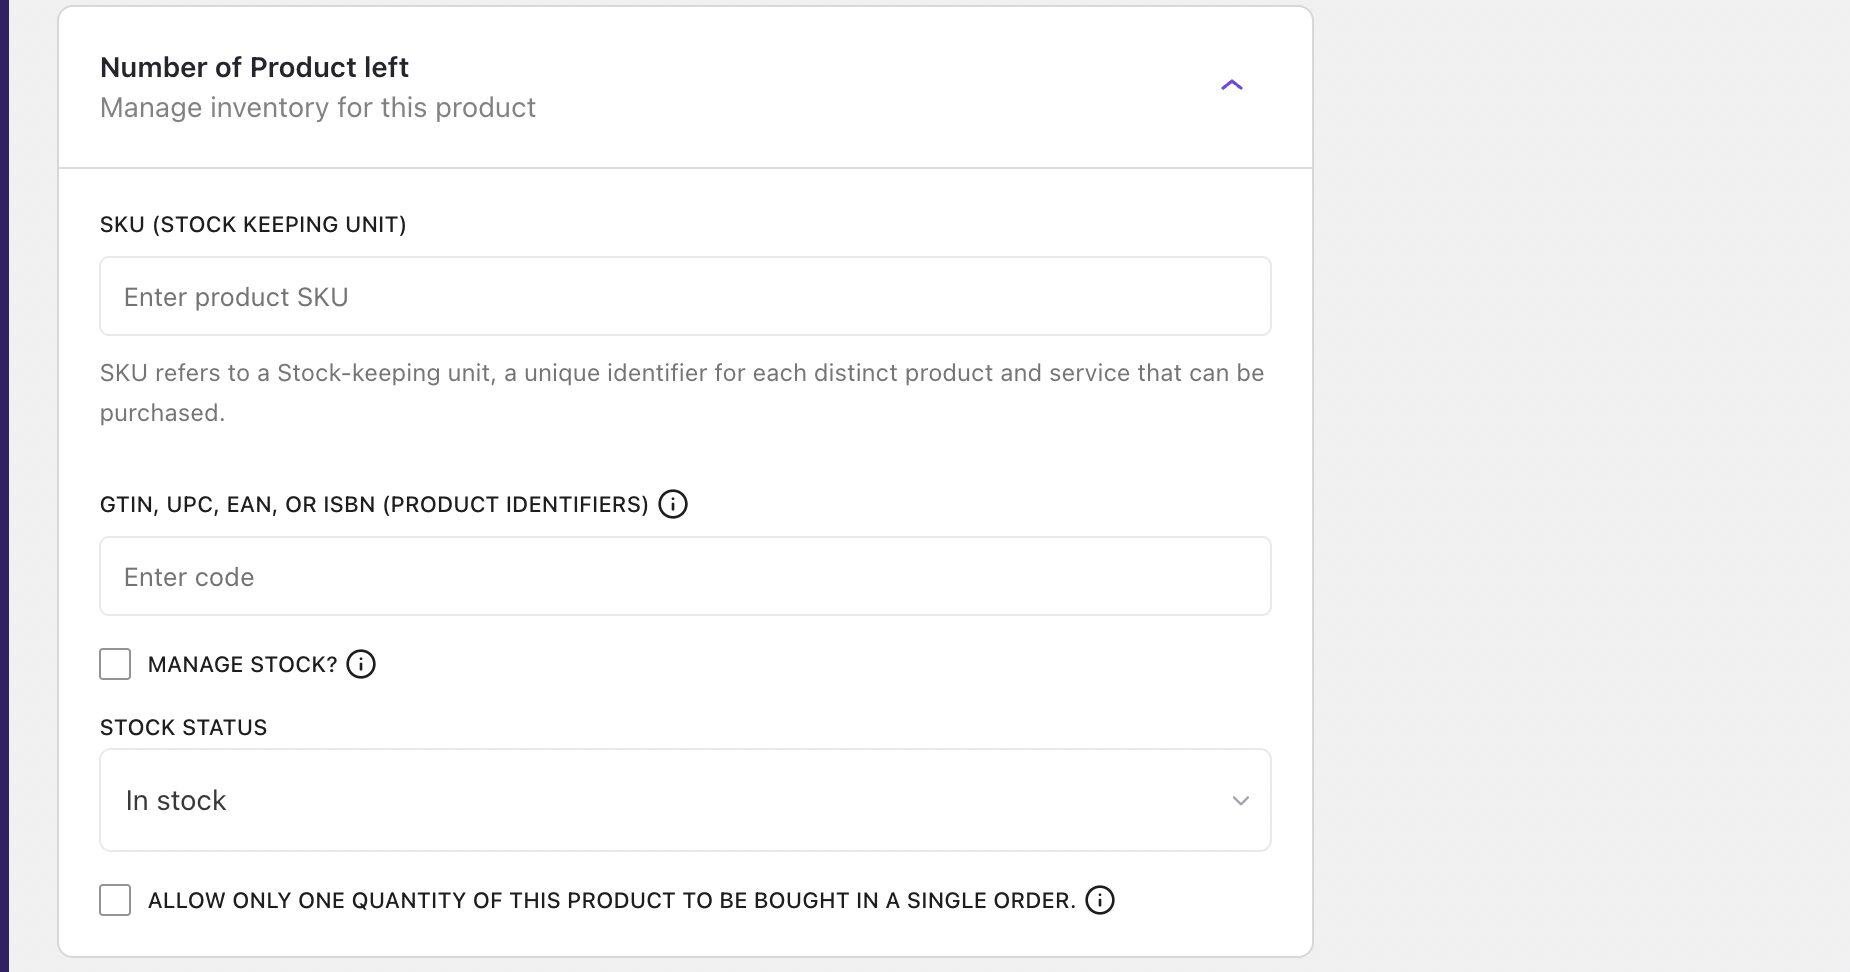The width and height of the screenshot is (1850, 972).
Task: Click the Number of Product left heading
Action: click(254, 67)
